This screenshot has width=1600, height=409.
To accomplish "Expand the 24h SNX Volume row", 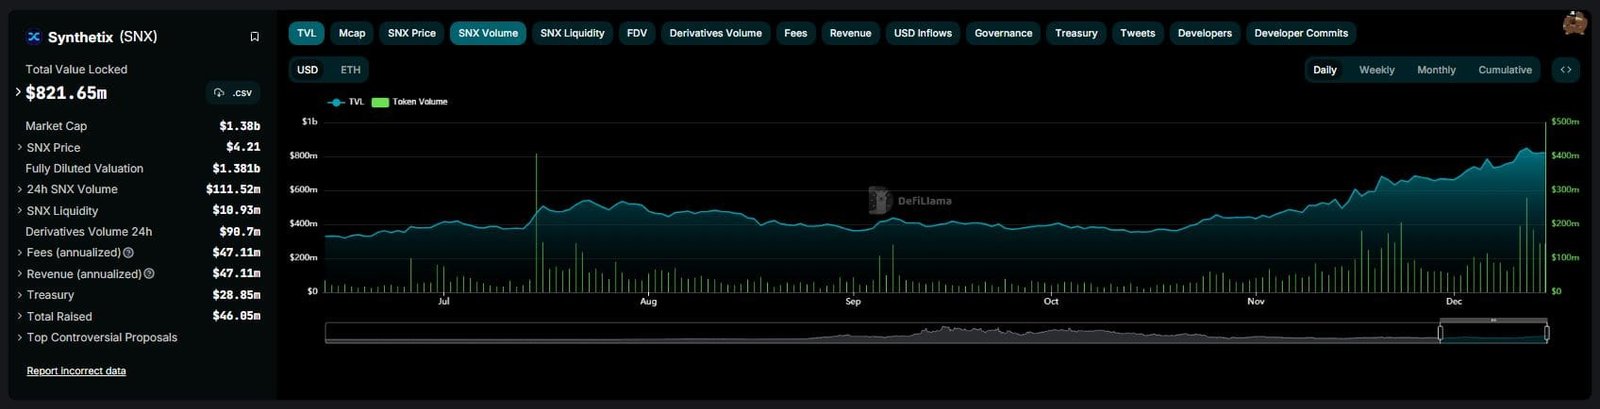I will click(19, 189).
